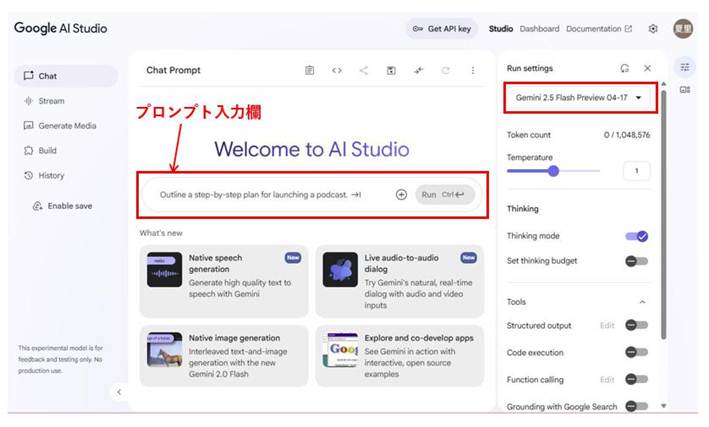Click the Get API key button

pos(442,29)
